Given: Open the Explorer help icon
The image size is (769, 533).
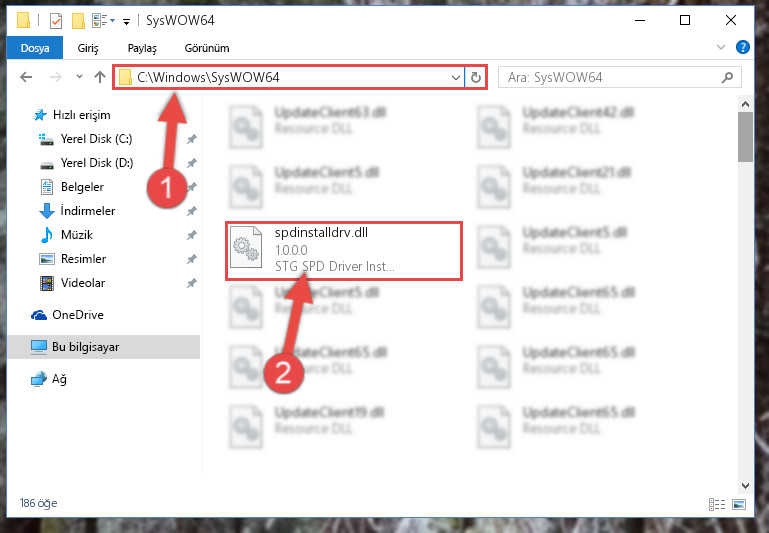Looking at the screenshot, I should [x=743, y=47].
